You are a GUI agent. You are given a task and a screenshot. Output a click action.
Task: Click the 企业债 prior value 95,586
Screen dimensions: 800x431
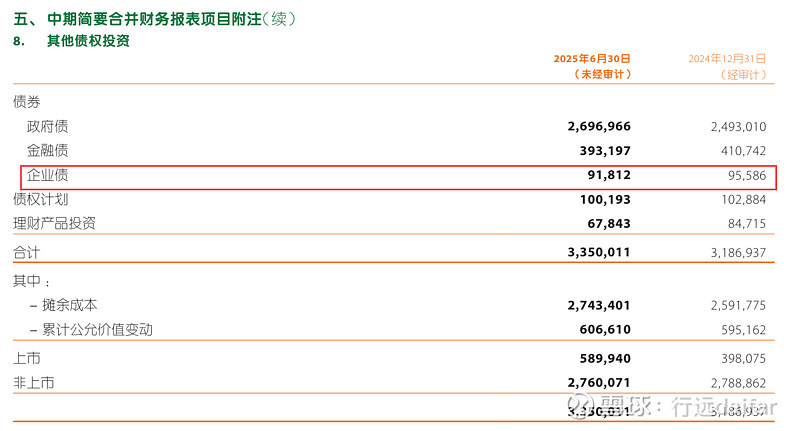[x=747, y=175]
